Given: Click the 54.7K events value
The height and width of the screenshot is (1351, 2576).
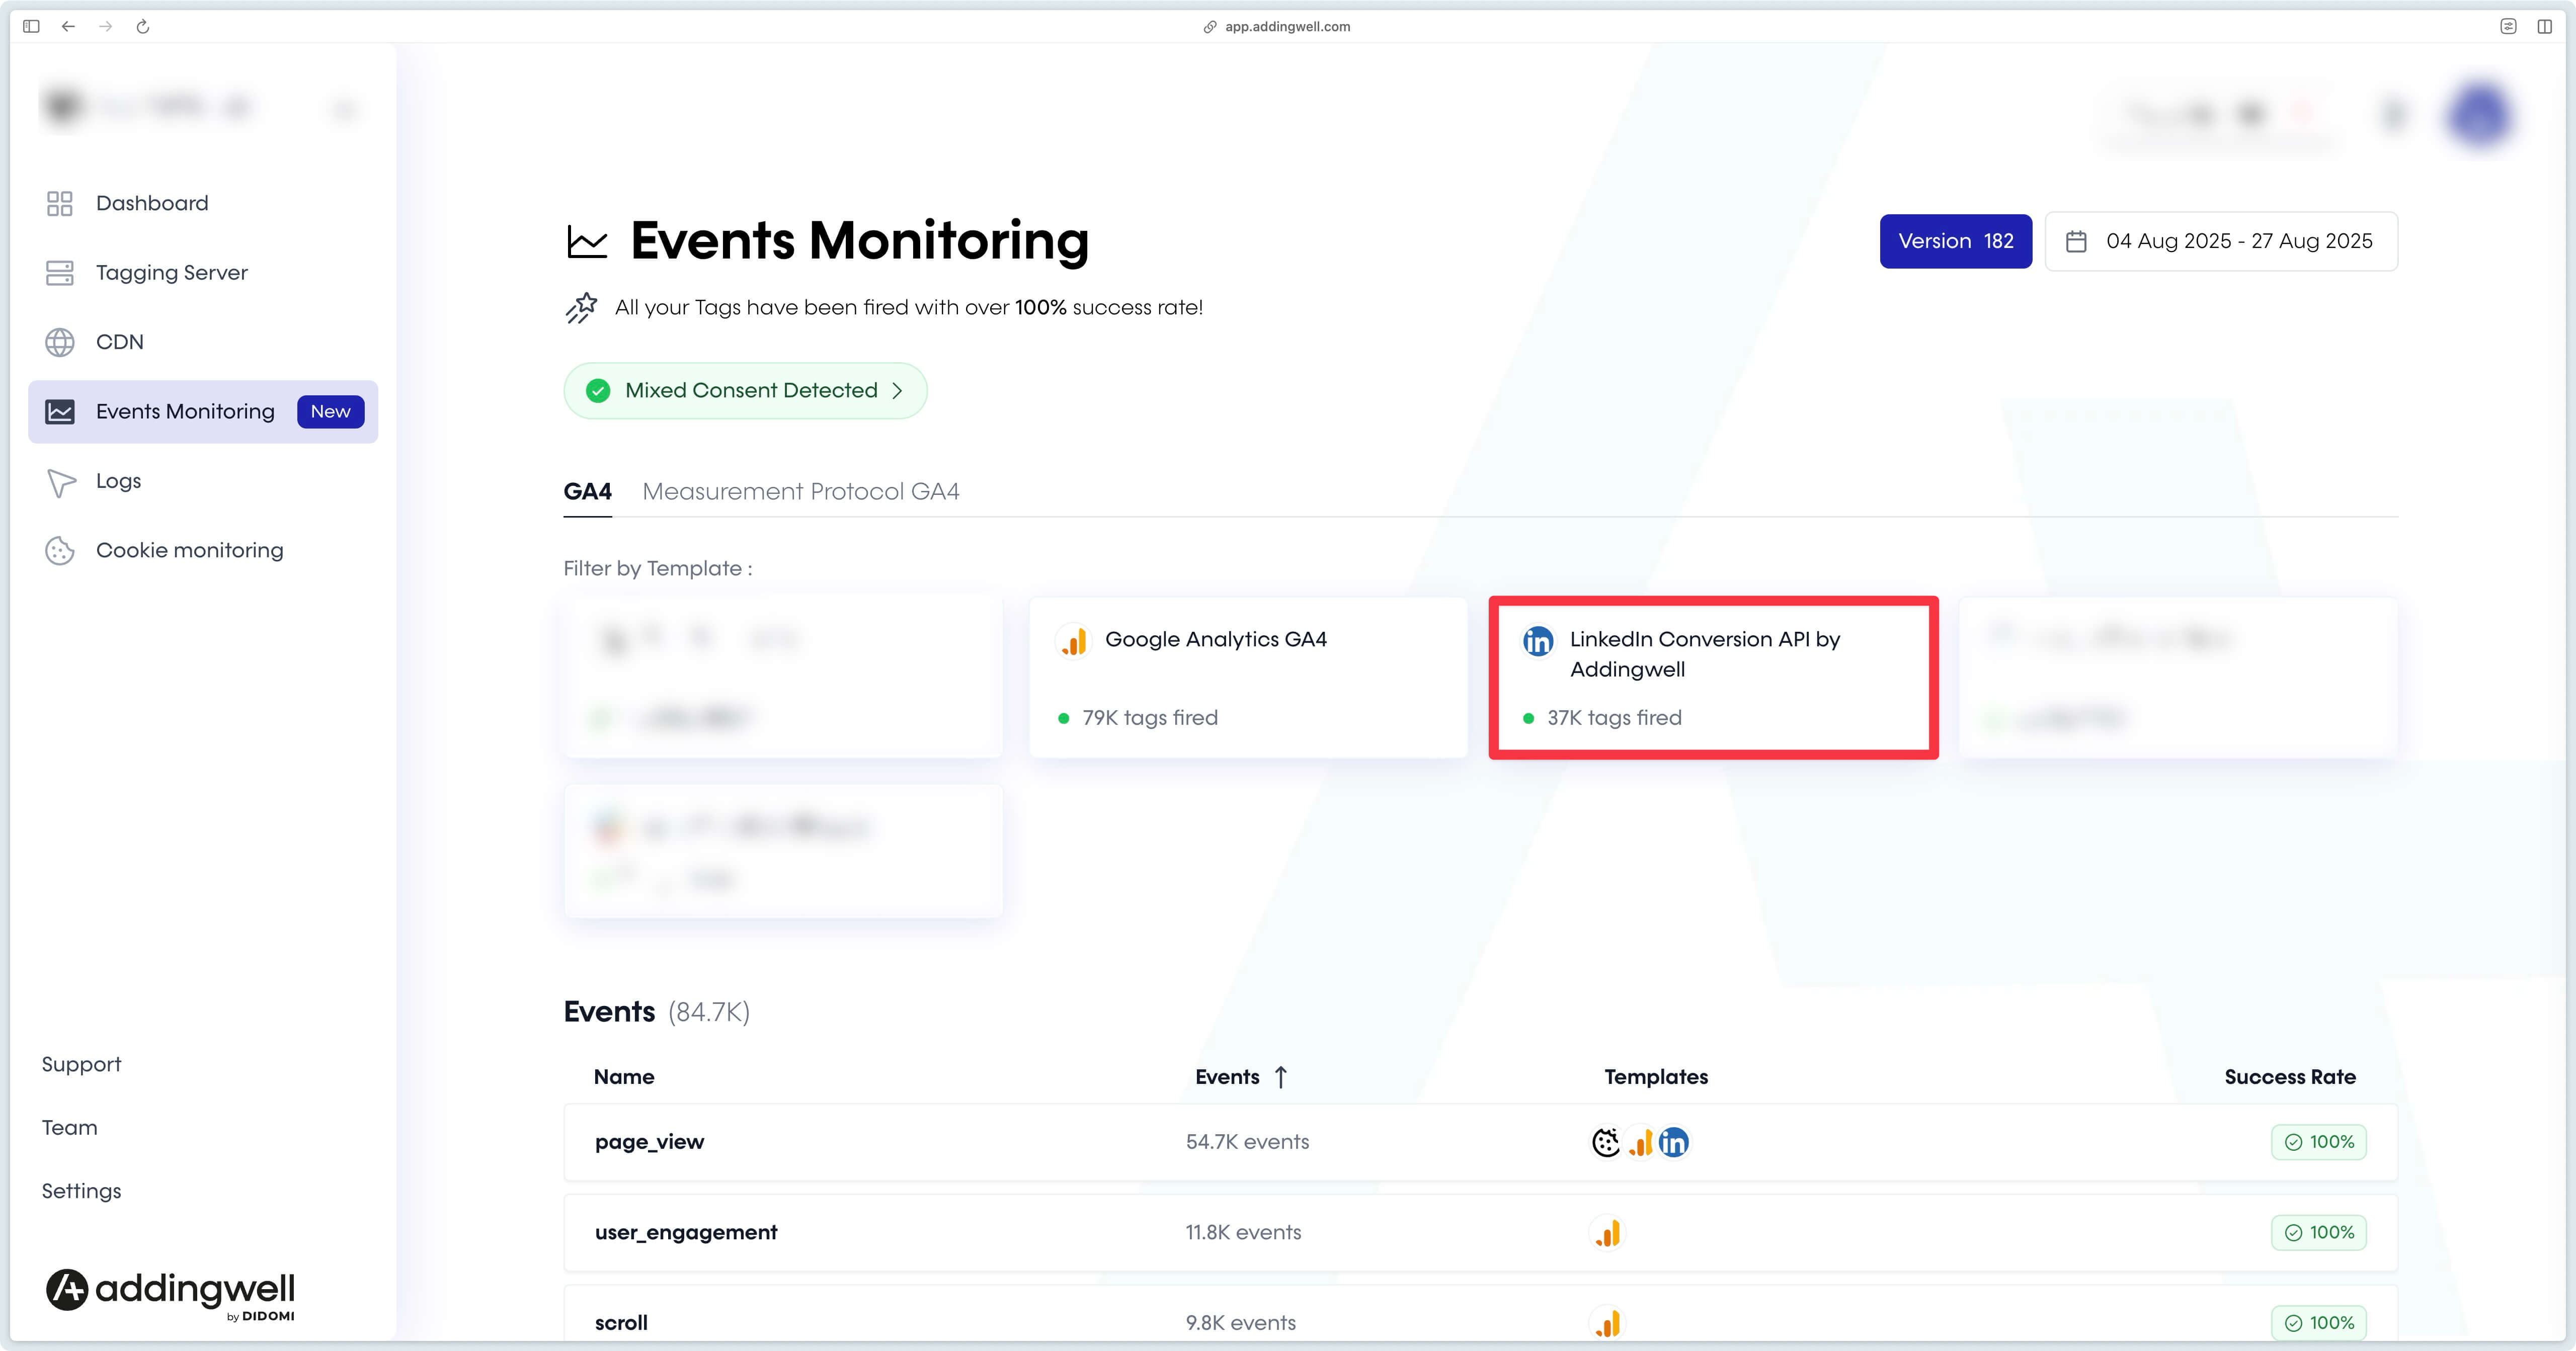Looking at the screenshot, I should 1247,1143.
